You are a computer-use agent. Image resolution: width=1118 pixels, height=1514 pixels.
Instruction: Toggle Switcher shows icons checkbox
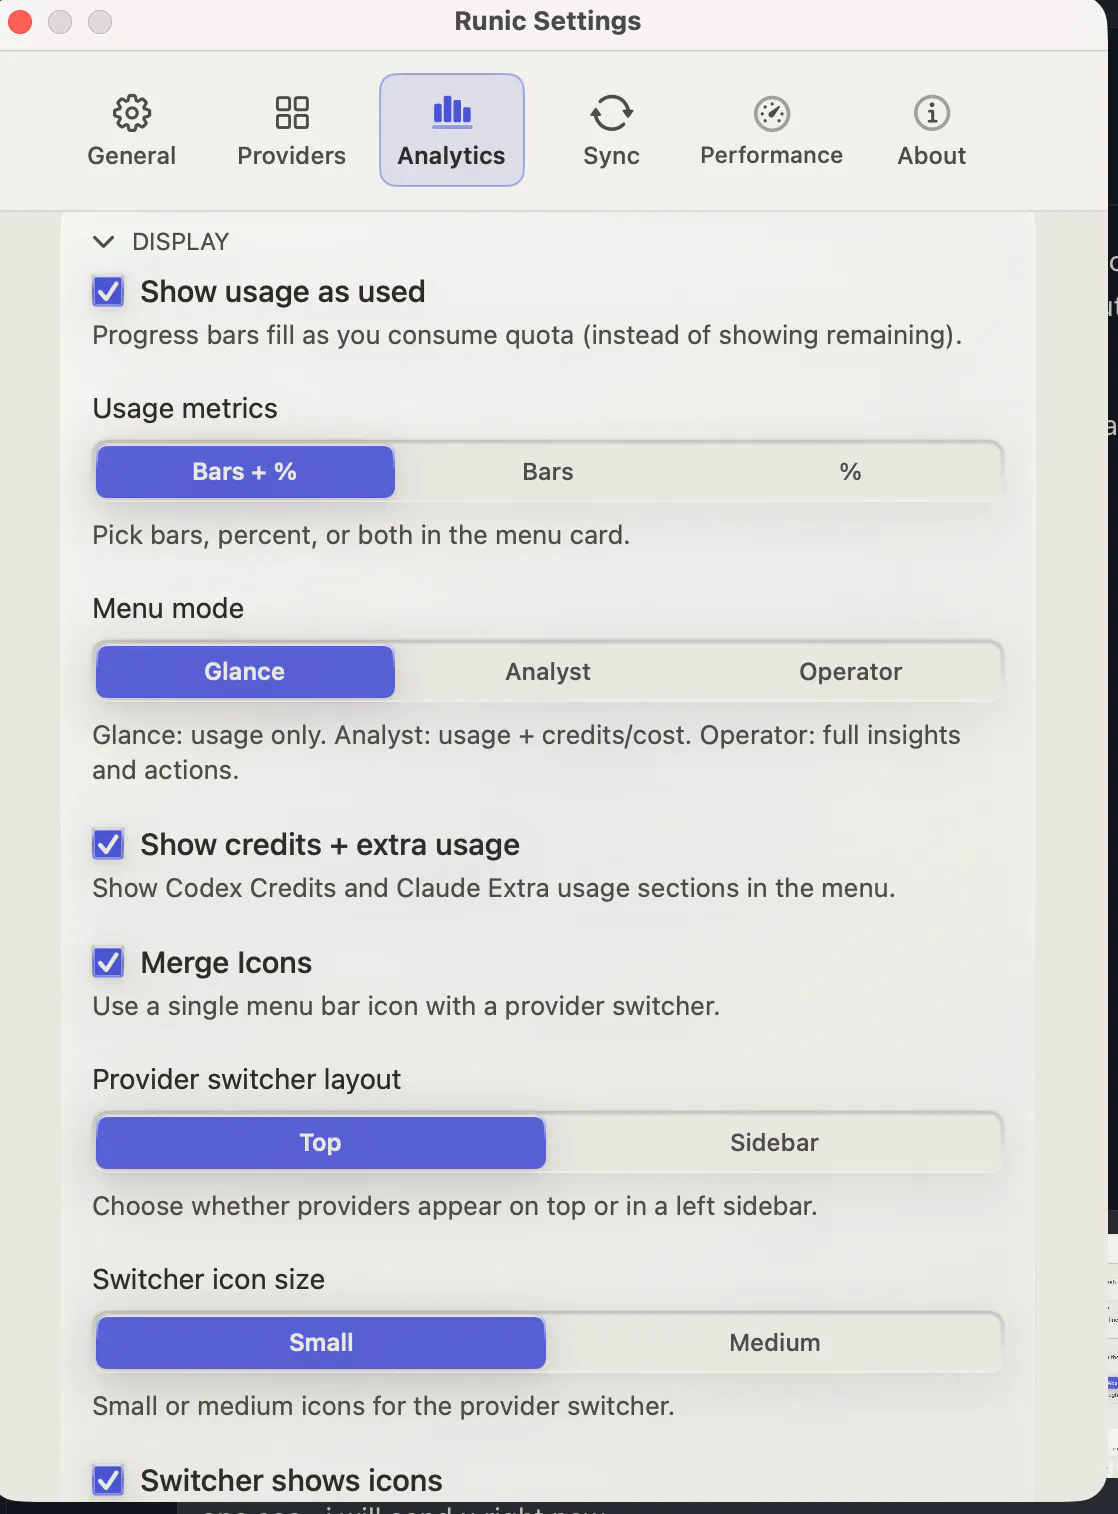(108, 1480)
